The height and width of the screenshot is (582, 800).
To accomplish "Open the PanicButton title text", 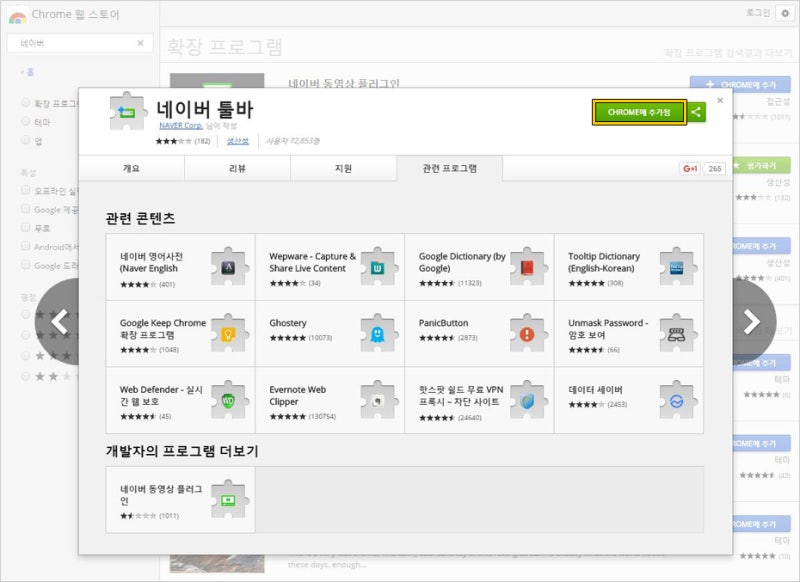I will coord(443,323).
